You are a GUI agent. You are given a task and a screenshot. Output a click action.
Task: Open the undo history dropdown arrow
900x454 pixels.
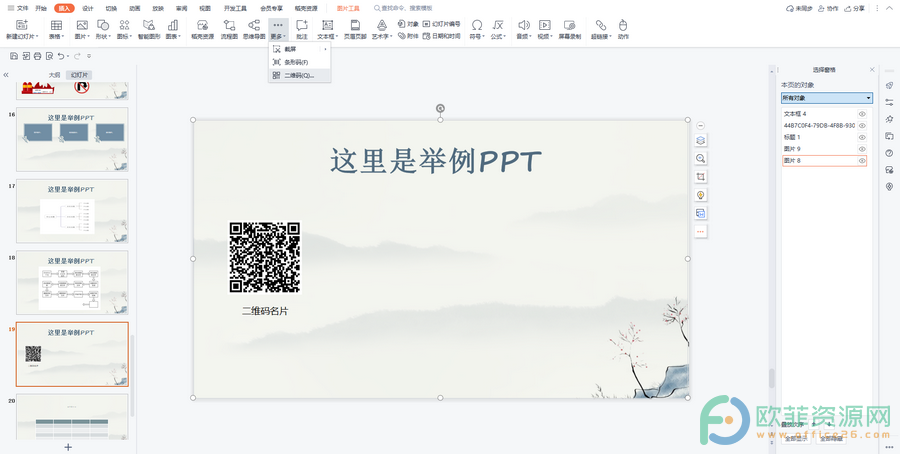68,56
